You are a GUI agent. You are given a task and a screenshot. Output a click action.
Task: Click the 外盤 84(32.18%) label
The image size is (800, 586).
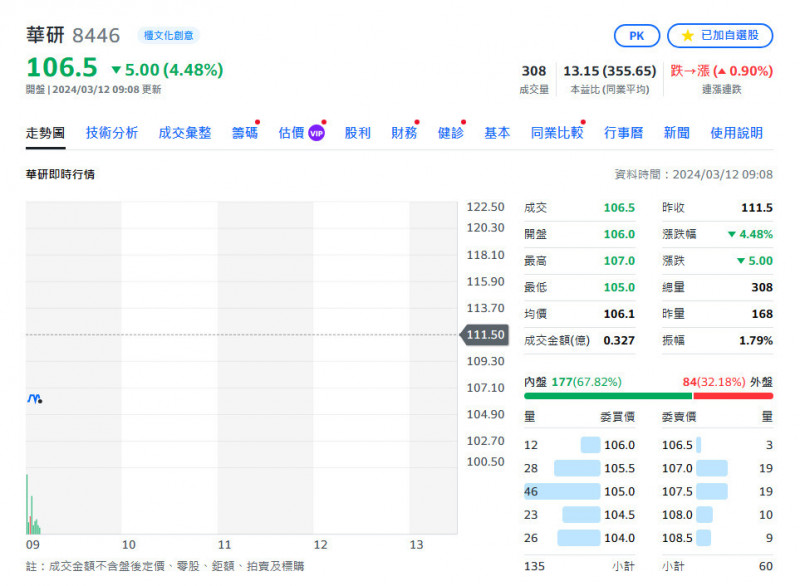728,382
